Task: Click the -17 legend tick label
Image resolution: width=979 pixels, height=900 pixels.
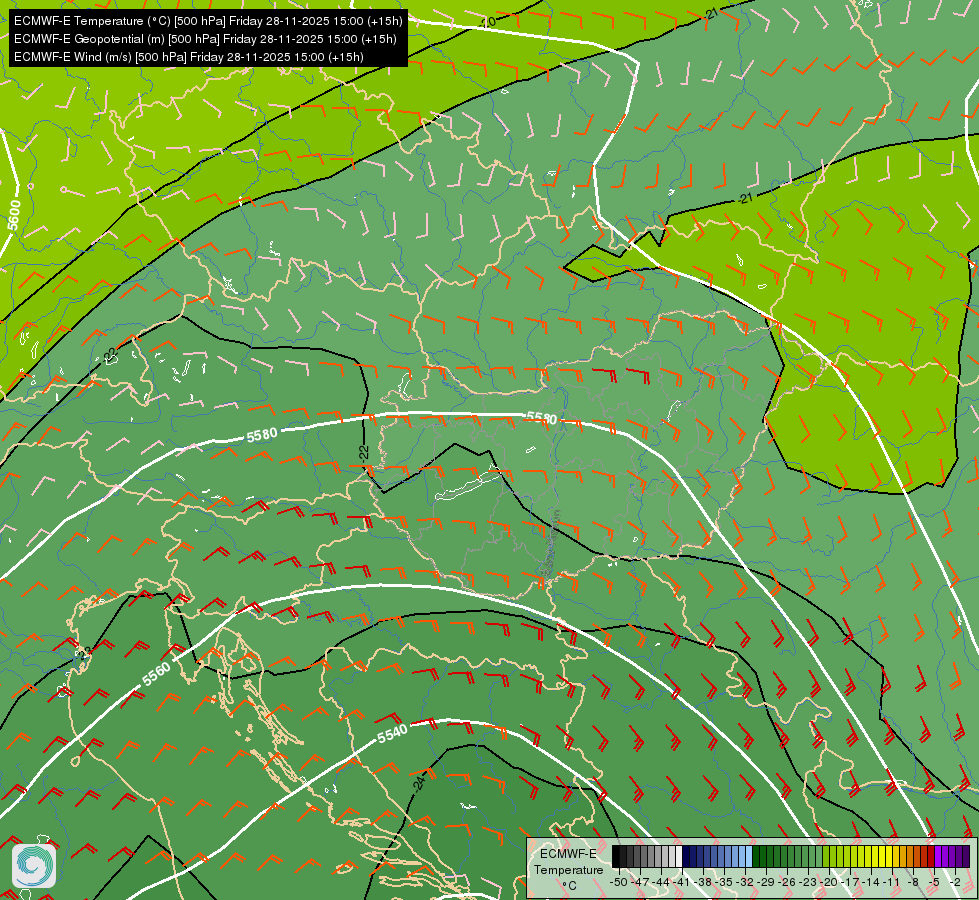Action: point(850,882)
